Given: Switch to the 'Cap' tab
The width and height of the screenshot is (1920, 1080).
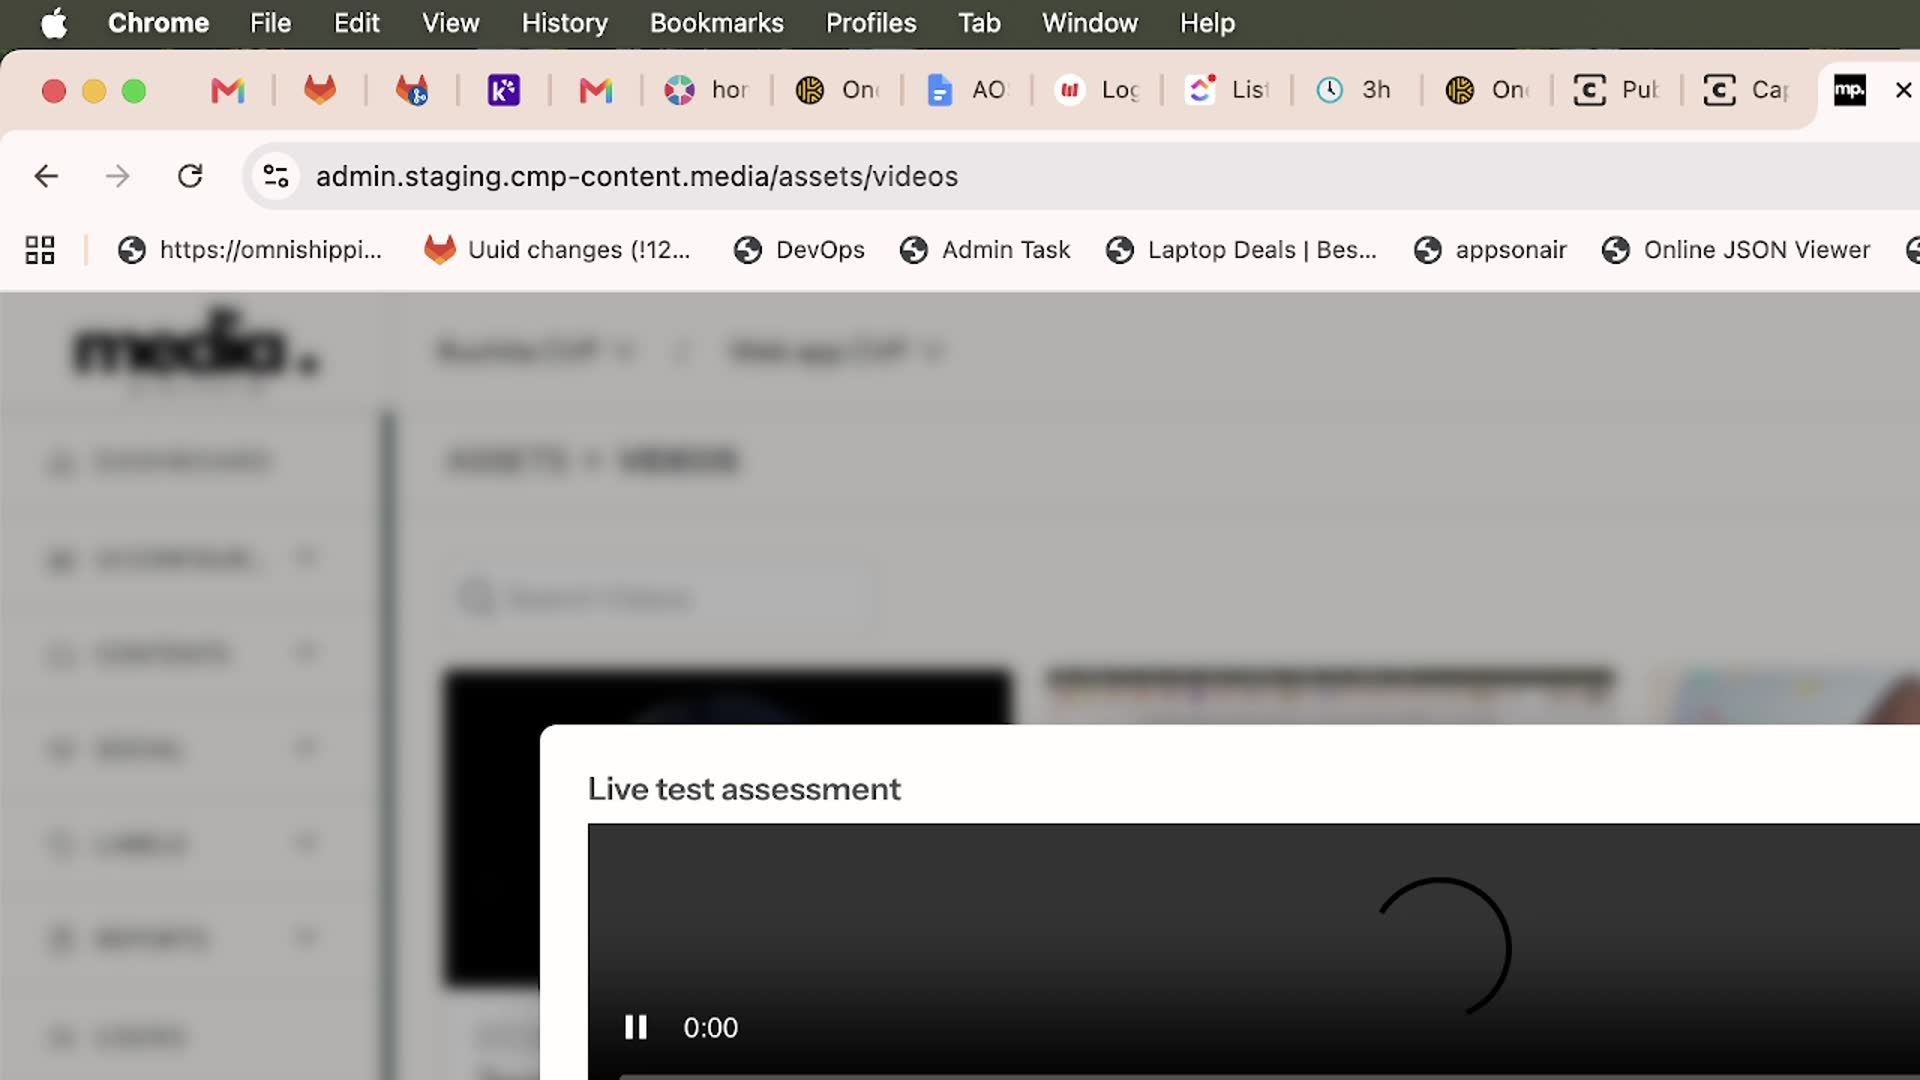Looking at the screenshot, I should click(x=1747, y=91).
